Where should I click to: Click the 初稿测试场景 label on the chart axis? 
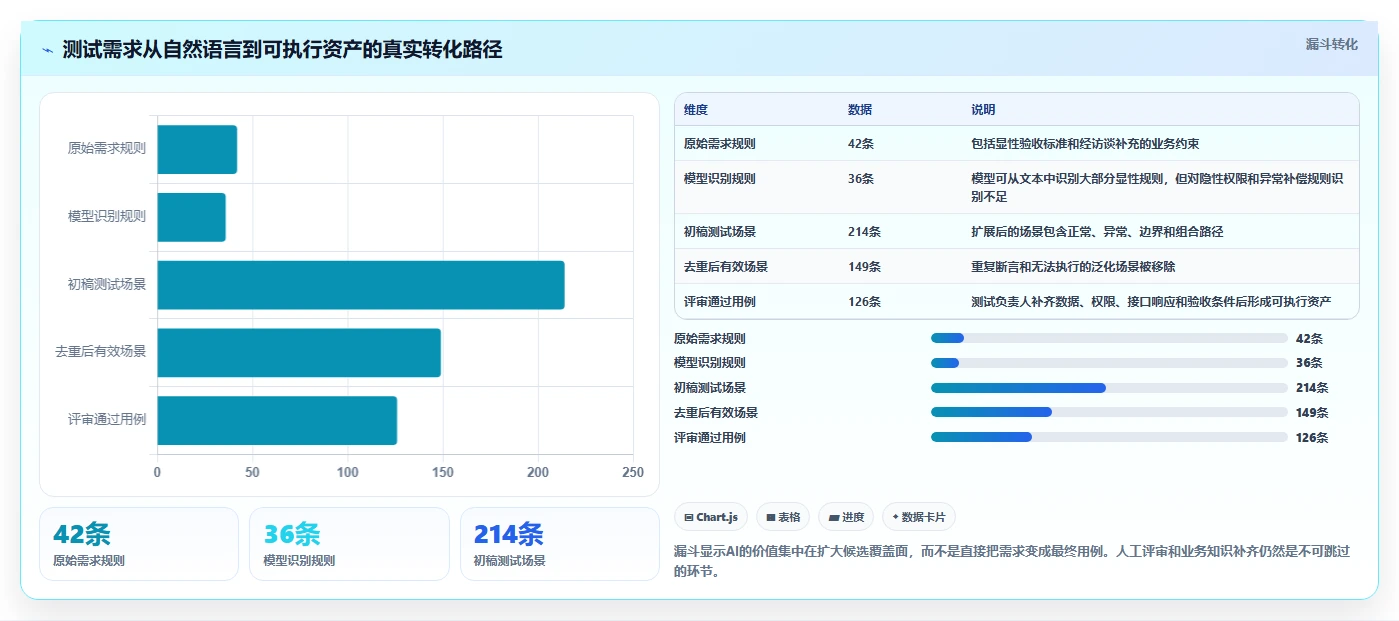(107, 285)
